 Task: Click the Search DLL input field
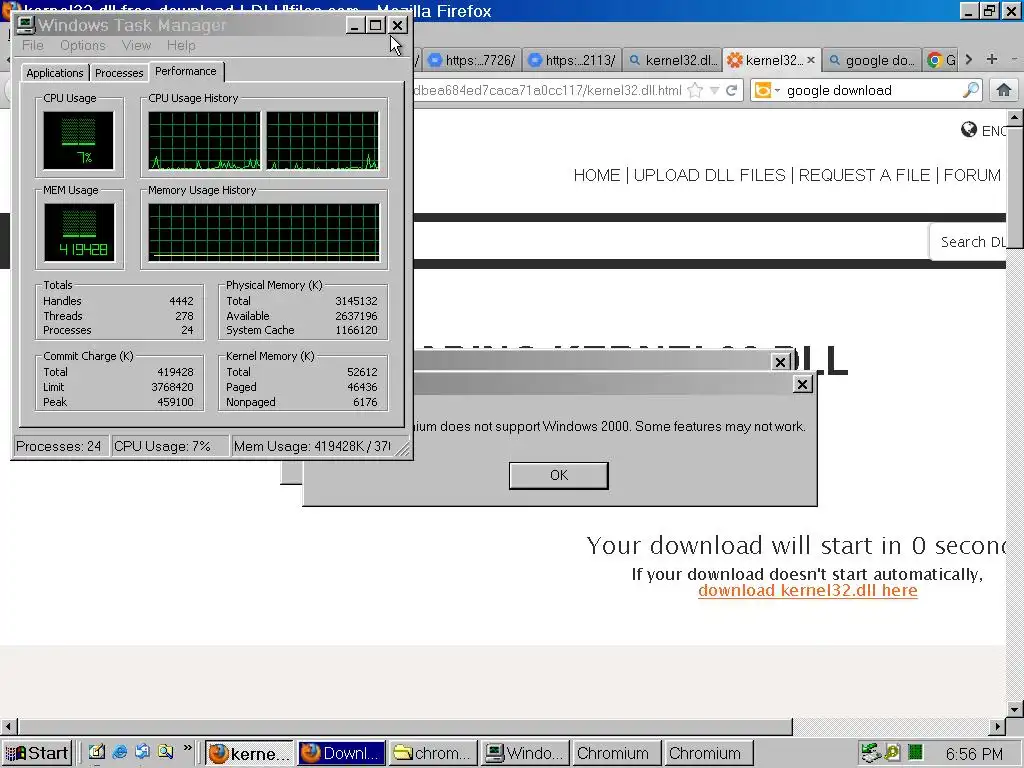968,242
